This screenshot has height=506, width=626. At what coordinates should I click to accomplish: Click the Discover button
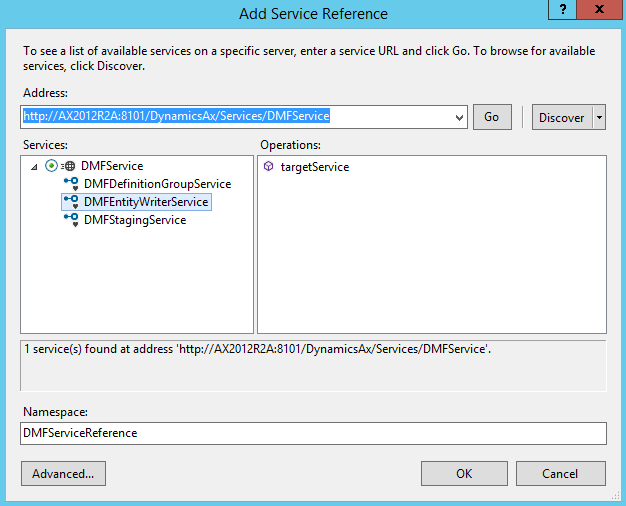(x=561, y=117)
